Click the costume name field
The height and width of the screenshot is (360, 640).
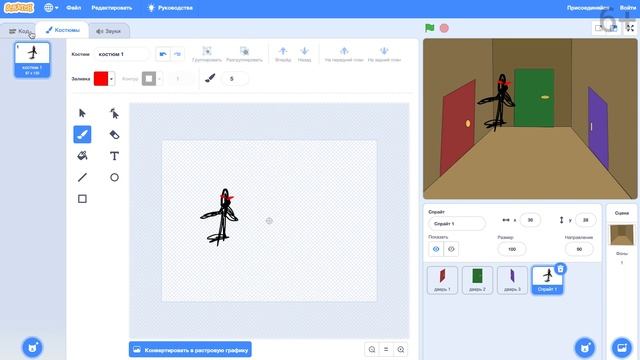point(122,54)
